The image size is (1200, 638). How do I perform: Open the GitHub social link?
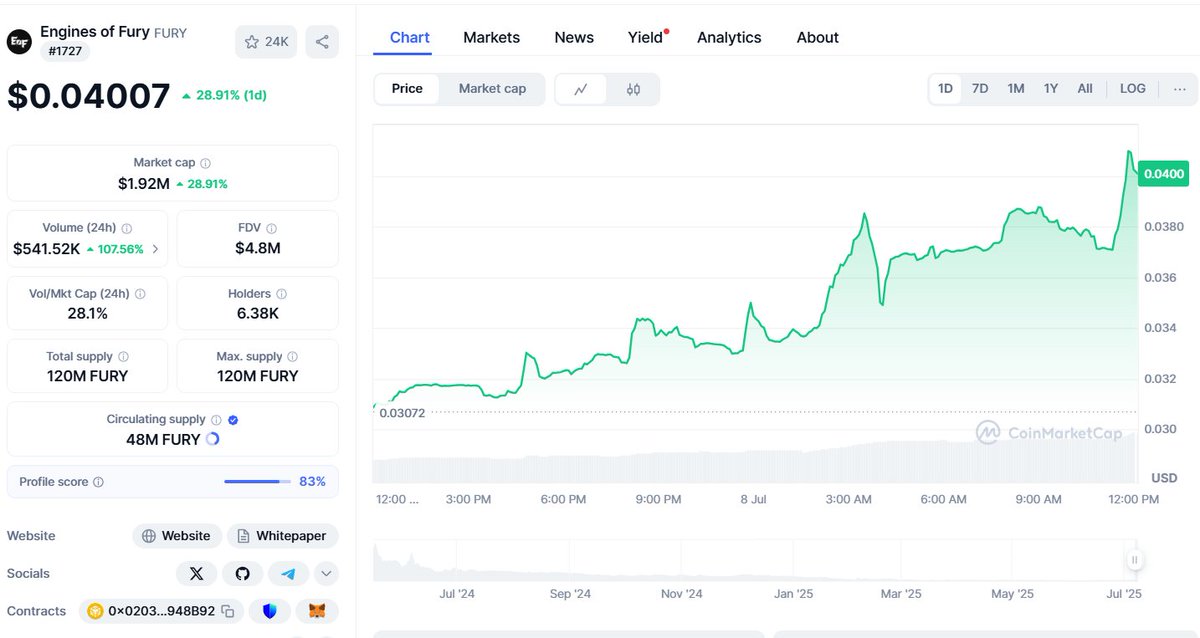pos(242,573)
